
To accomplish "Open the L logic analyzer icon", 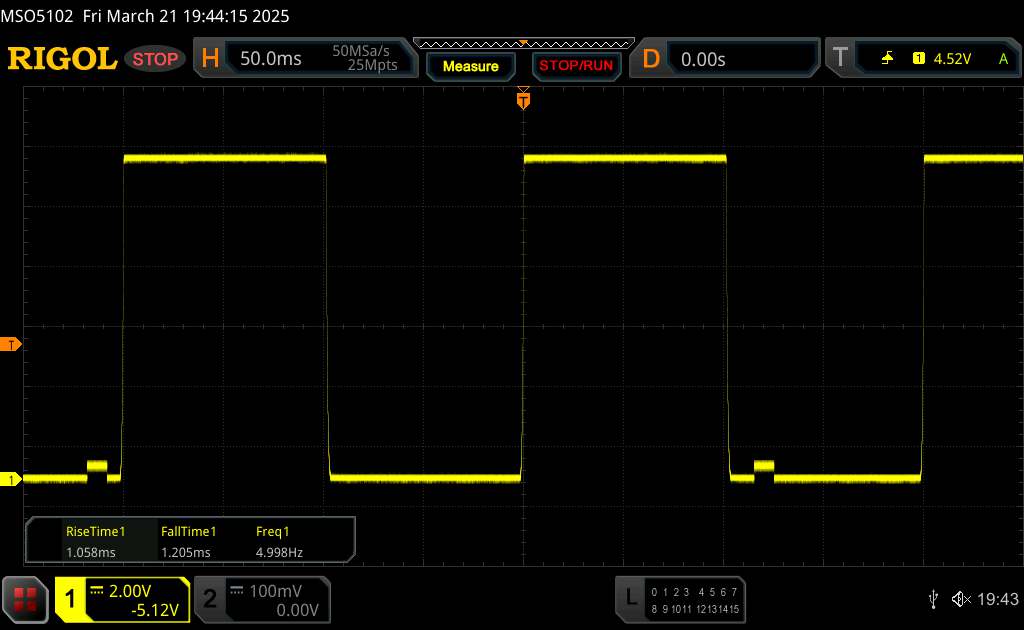I will [x=630, y=598].
